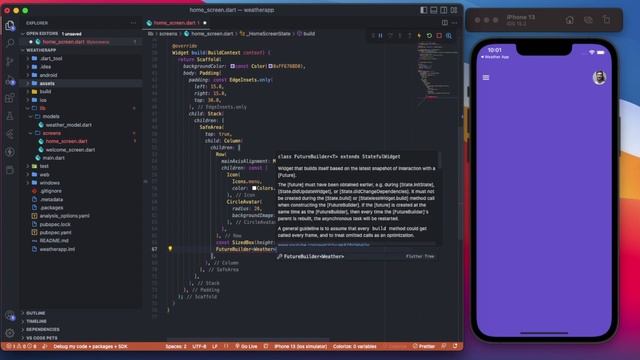Open Source Control view in activity bar
Image resolution: width=640 pixels, height=360 pixels.
[x=10, y=62]
